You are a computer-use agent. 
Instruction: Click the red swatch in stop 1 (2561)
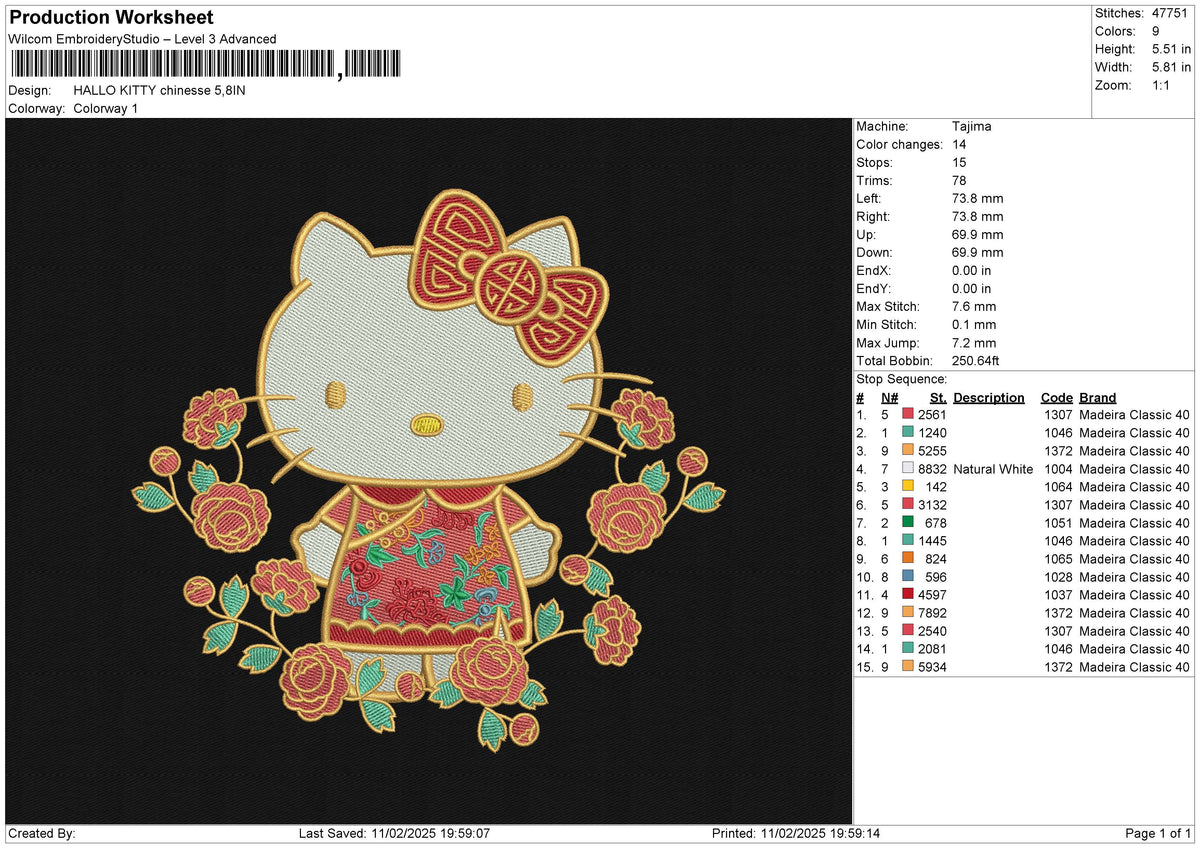908,415
